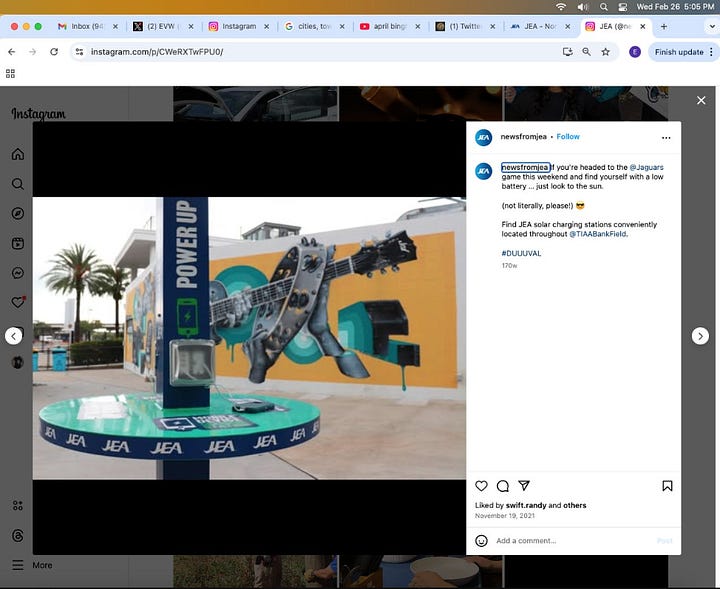Open emoji picker in comment box
This screenshot has height=589, width=720.
click(481, 541)
